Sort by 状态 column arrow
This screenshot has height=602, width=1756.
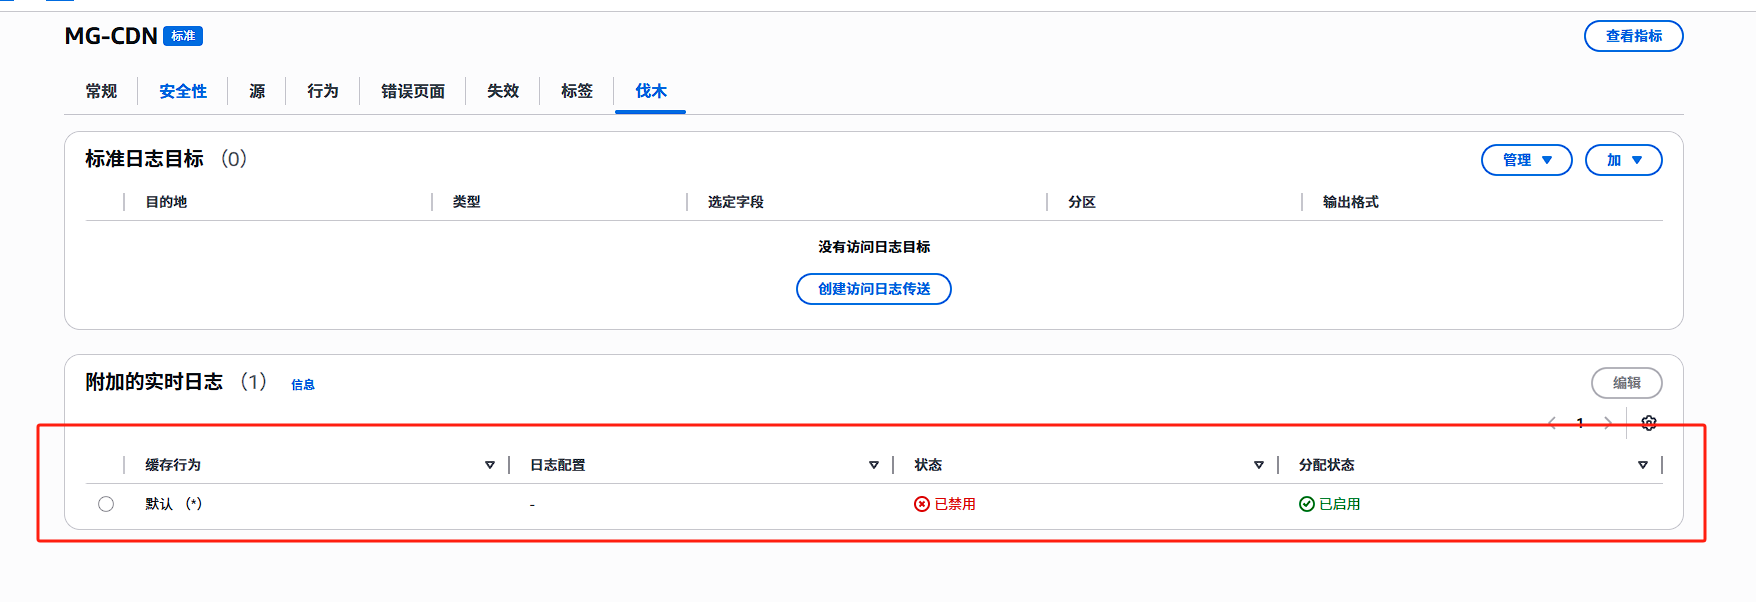point(1259,465)
